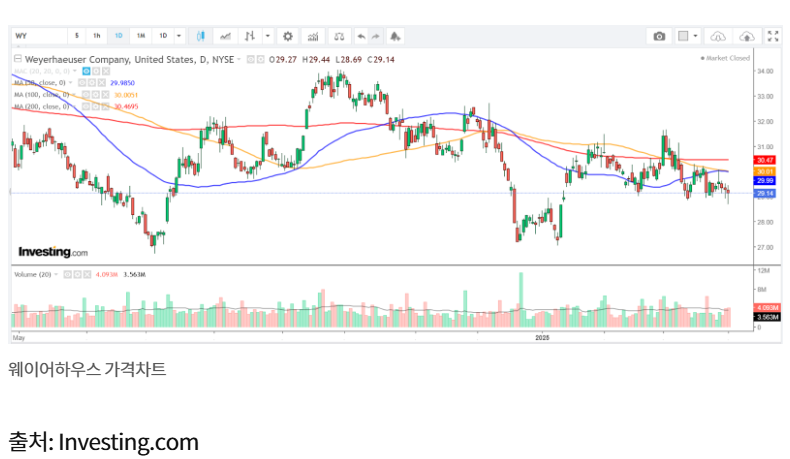Open the timeframe dropdown arrow beside 1D
This screenshot has width=790, height=459.
click(179, 36)
